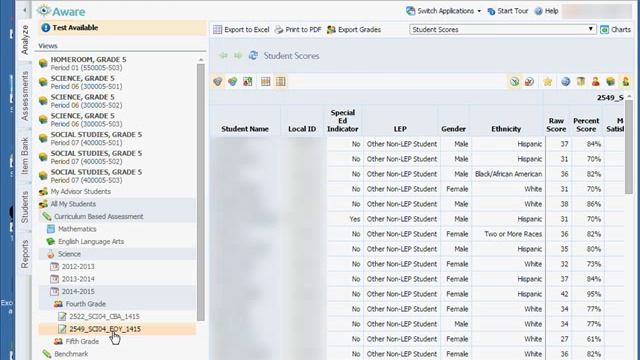Open the Analyze vertical tab
This screenshot has height=360, width=640.
pyautogui.click(x=25, y=40)
